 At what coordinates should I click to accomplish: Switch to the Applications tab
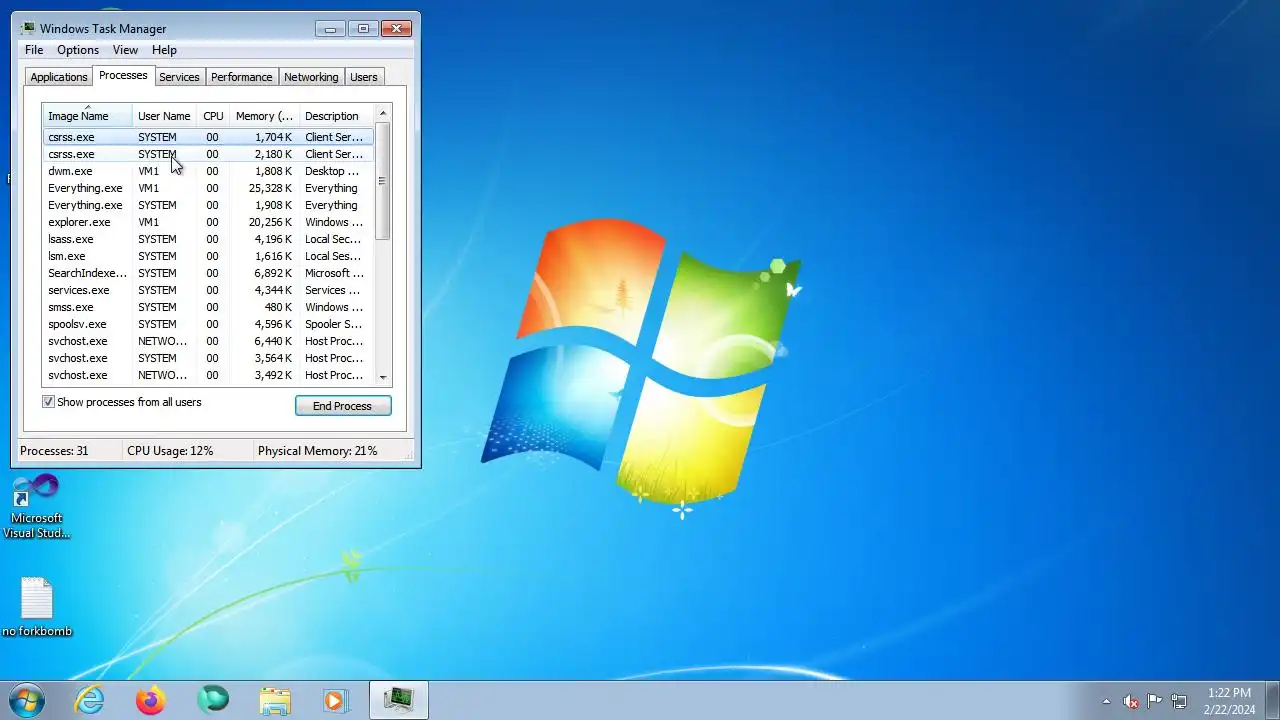coord(59,77)
